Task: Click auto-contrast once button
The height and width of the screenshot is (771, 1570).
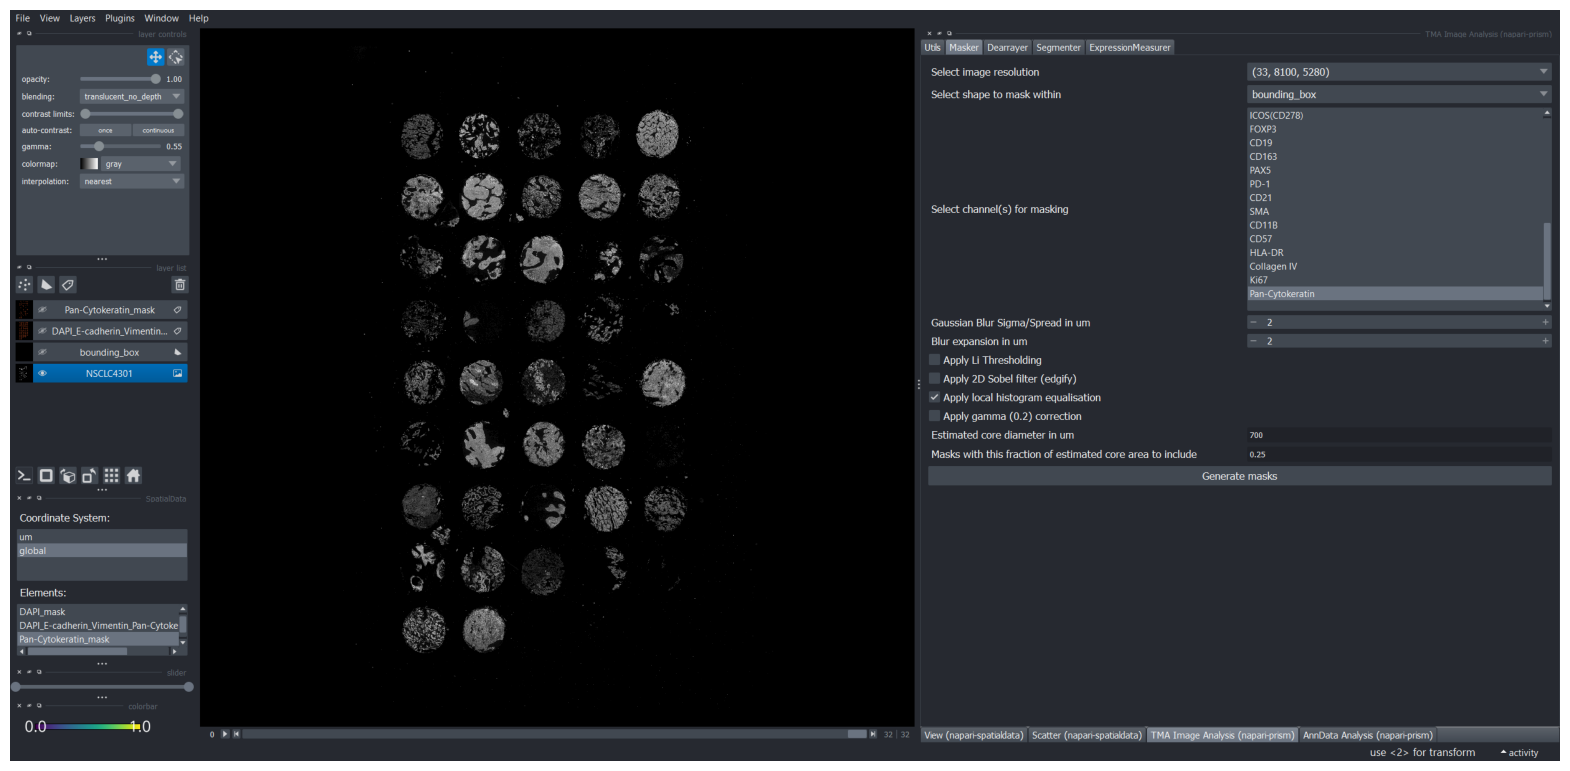Action: click(x=105, y=130)
